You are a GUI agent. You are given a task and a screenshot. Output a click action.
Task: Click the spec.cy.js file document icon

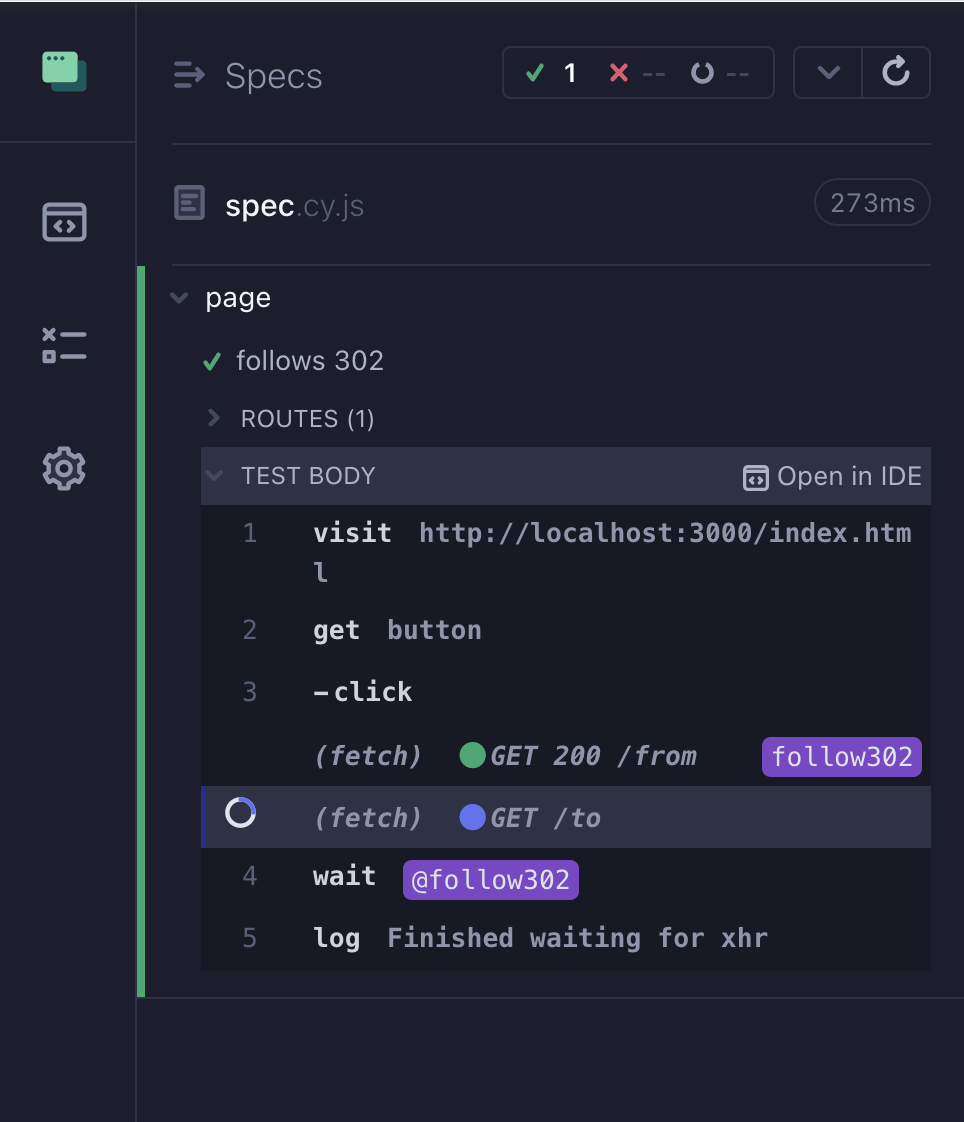click(189, 202)
